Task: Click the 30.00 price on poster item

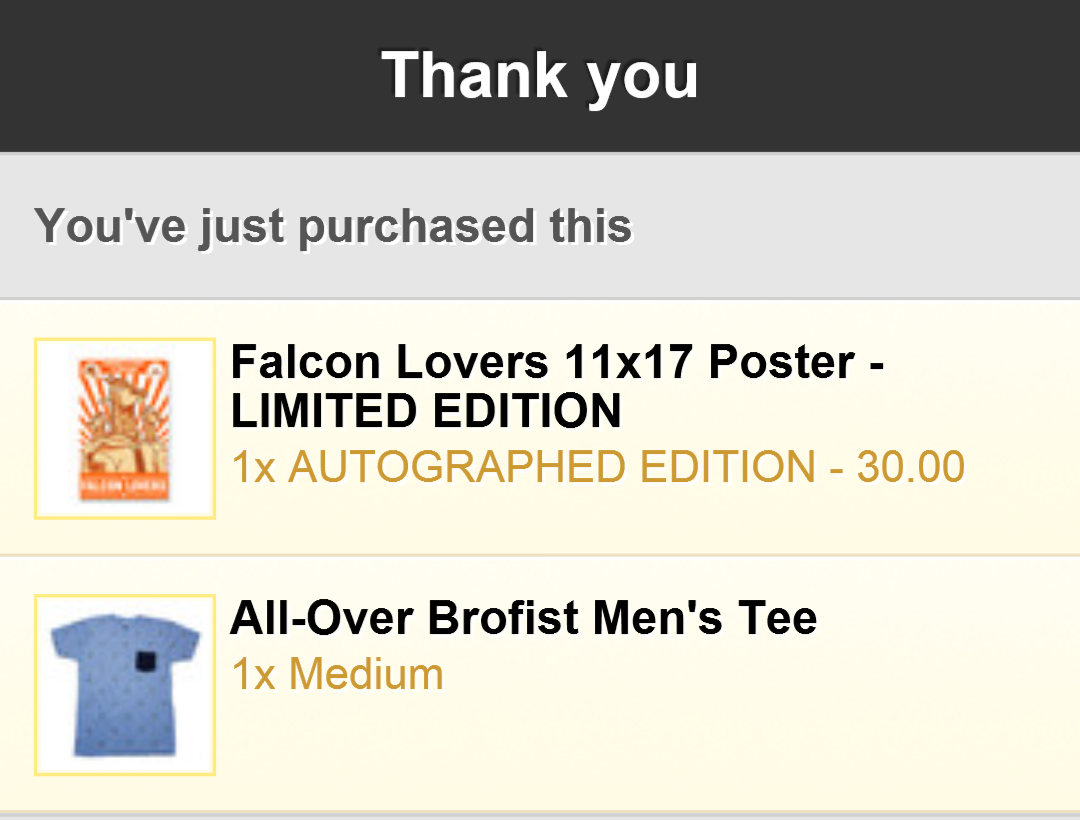Action: [x=910, y=467]
